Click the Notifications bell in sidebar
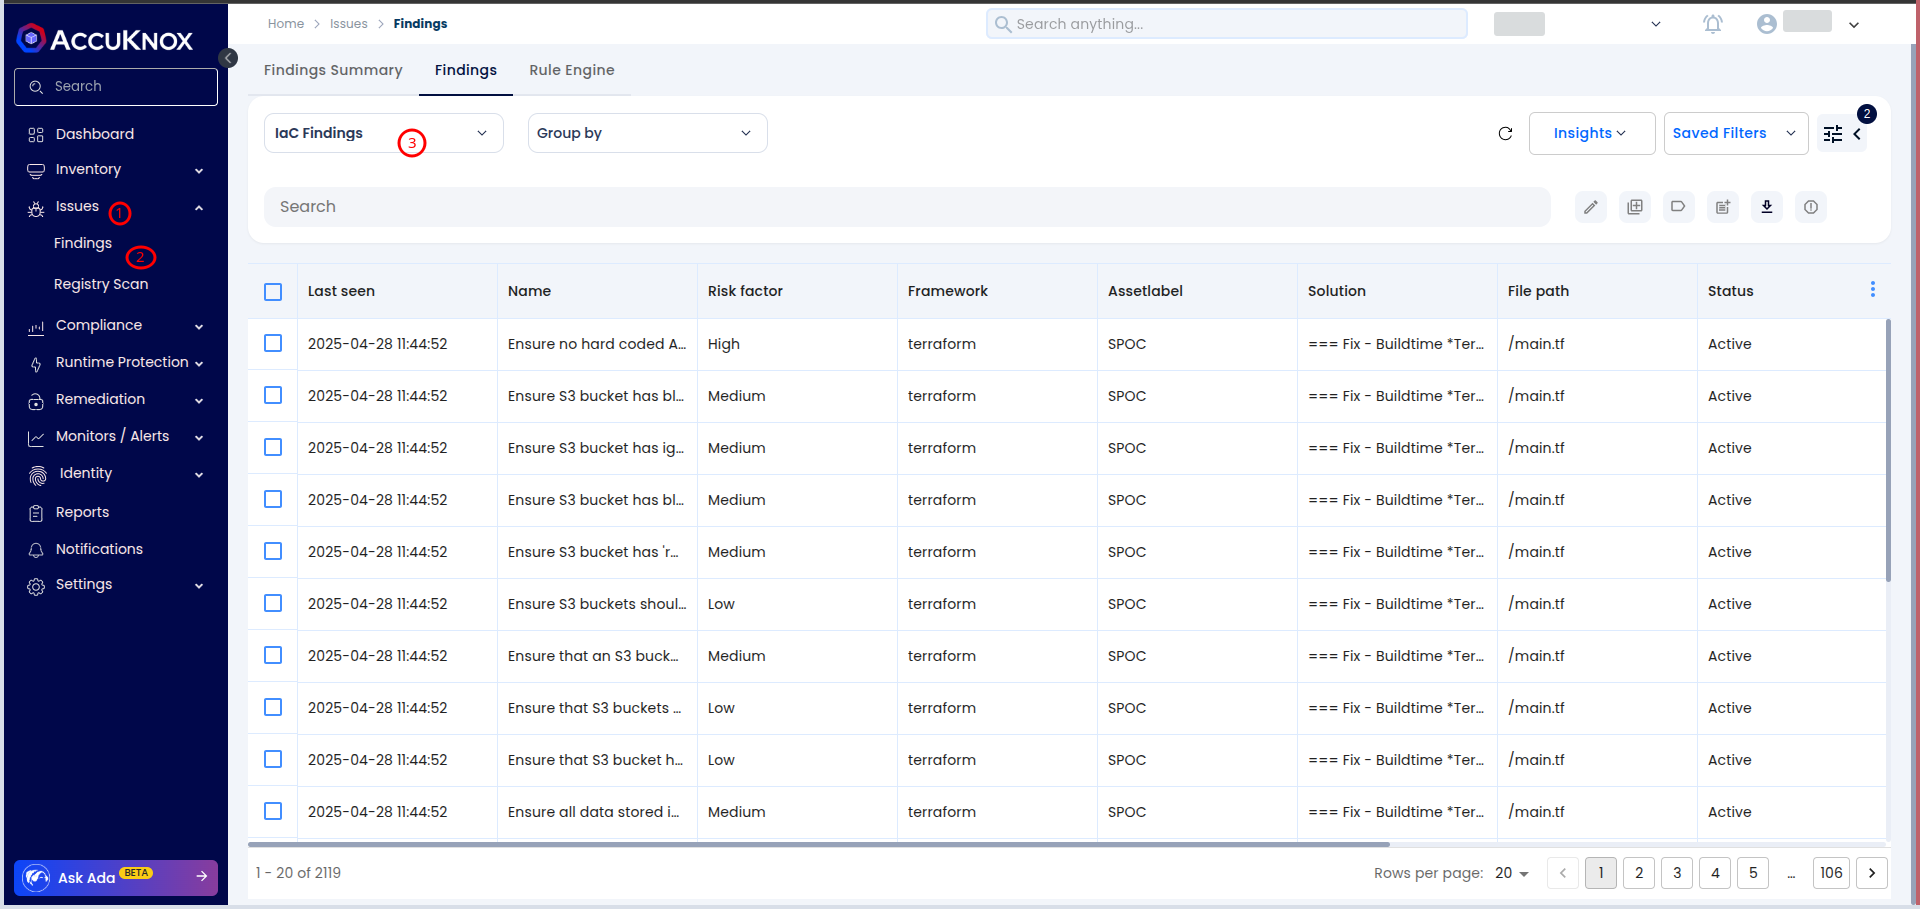This screenshot has height=909, width=1920. point(36,550)
